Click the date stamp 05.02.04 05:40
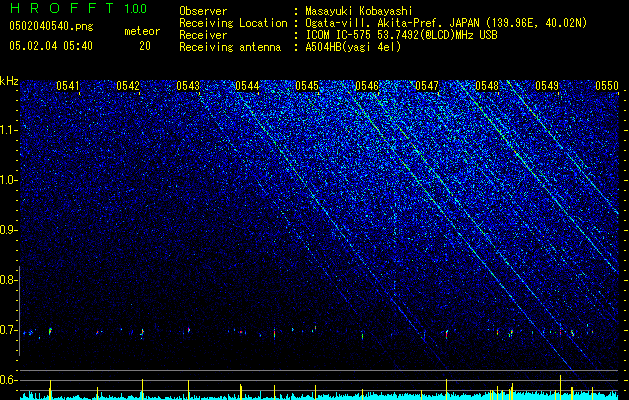Image resolution: width=629 pixels, height=400 pixels. [x=51, y=46]
